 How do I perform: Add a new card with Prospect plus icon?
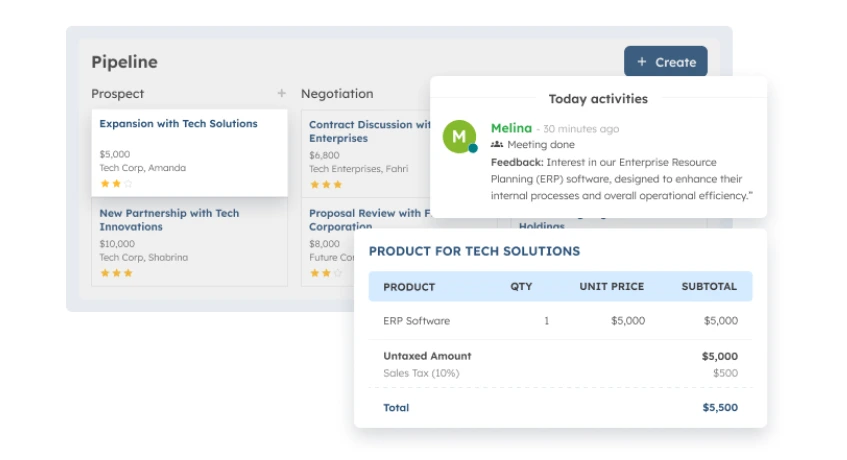coord(281,93)
